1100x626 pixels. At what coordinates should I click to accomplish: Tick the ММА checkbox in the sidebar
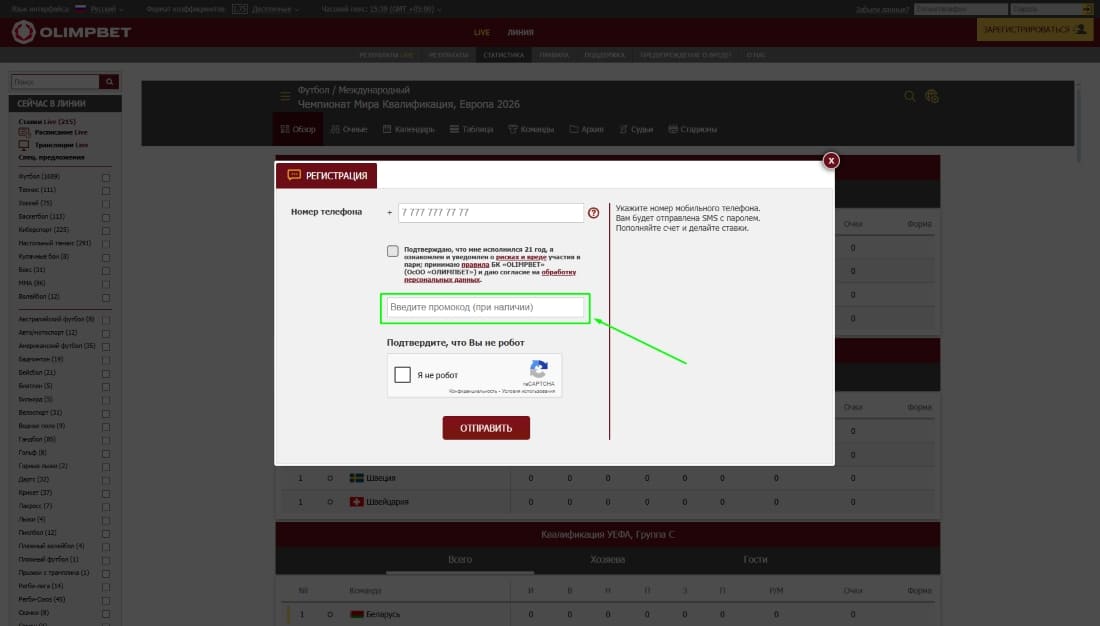click(x=106, y=284)
